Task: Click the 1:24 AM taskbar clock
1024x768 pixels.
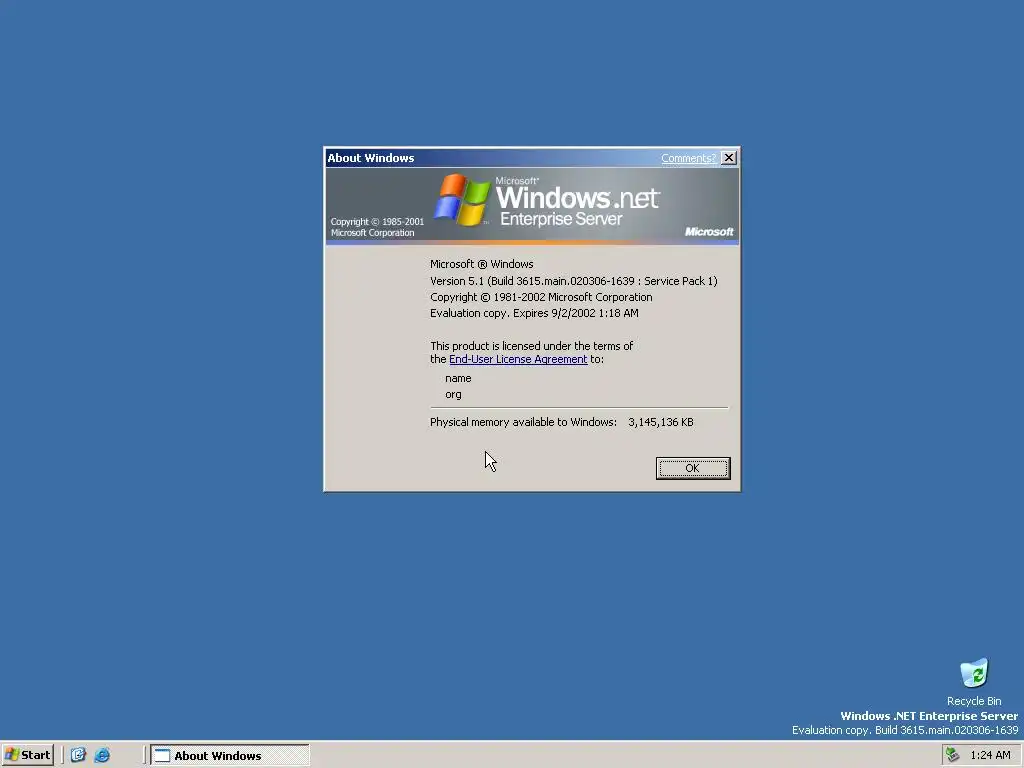Action: point(990,756)
